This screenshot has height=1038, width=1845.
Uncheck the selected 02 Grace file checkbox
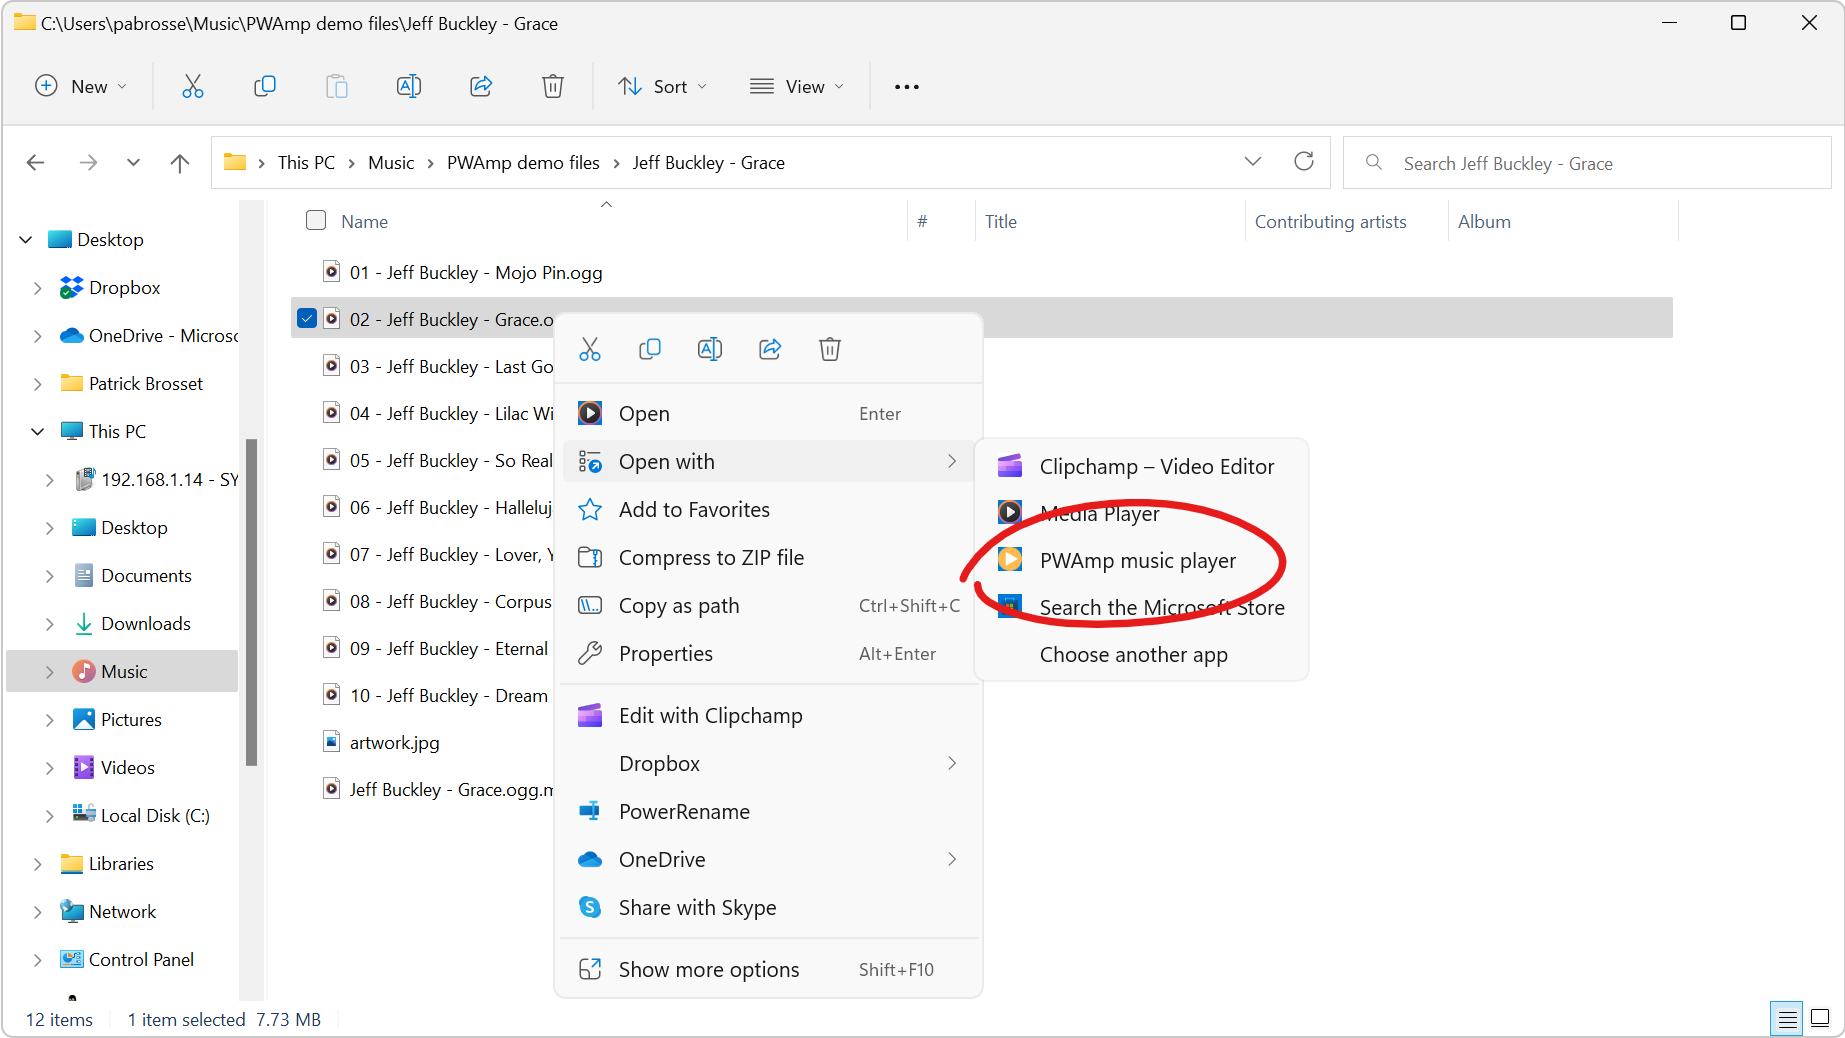click(307, 319)
